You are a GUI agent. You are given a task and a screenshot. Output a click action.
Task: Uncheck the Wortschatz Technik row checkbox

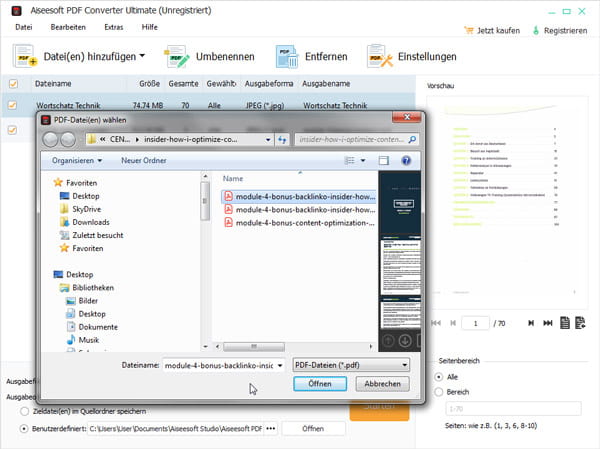pos(12,105)
